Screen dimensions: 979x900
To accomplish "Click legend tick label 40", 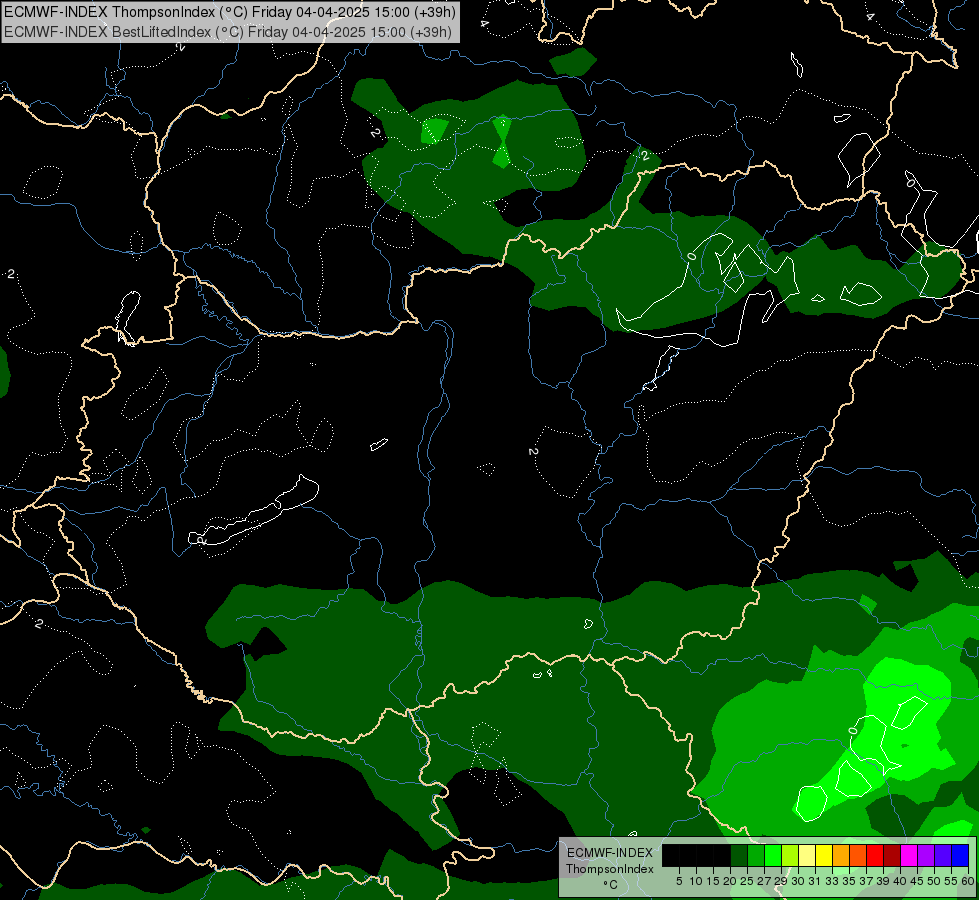I will 900,881.
